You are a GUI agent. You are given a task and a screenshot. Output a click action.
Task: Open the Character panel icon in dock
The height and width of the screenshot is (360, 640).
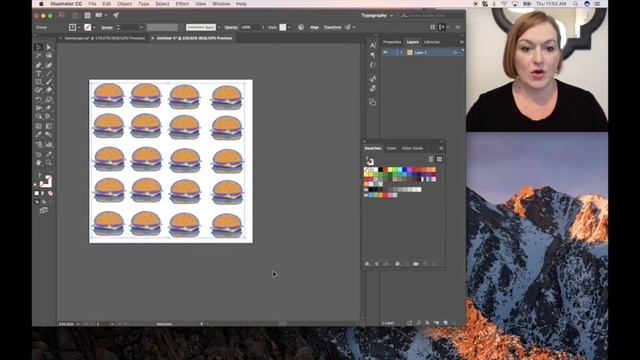tap(373, 45)
